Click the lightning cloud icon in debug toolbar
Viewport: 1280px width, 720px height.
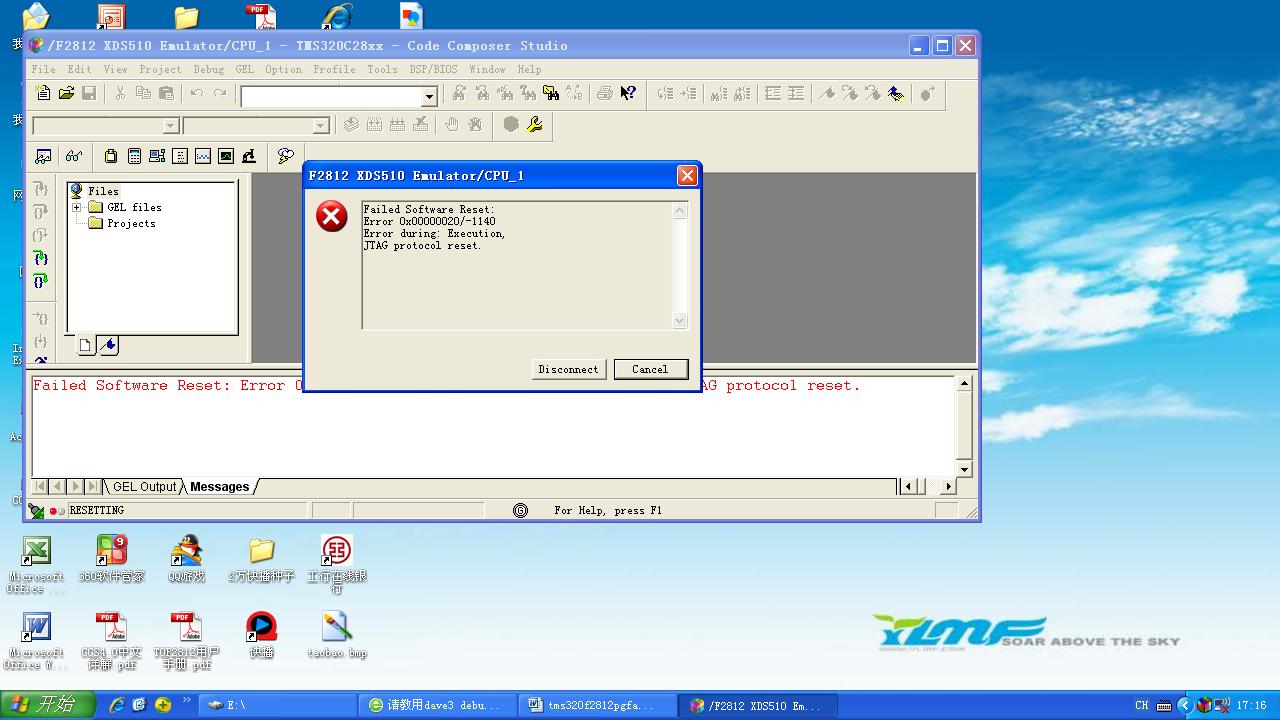286,156
